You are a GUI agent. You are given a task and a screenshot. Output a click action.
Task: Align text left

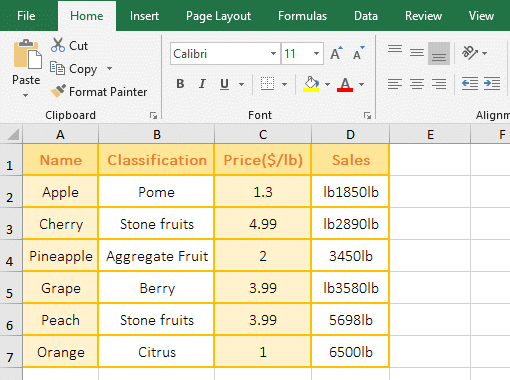395,84
